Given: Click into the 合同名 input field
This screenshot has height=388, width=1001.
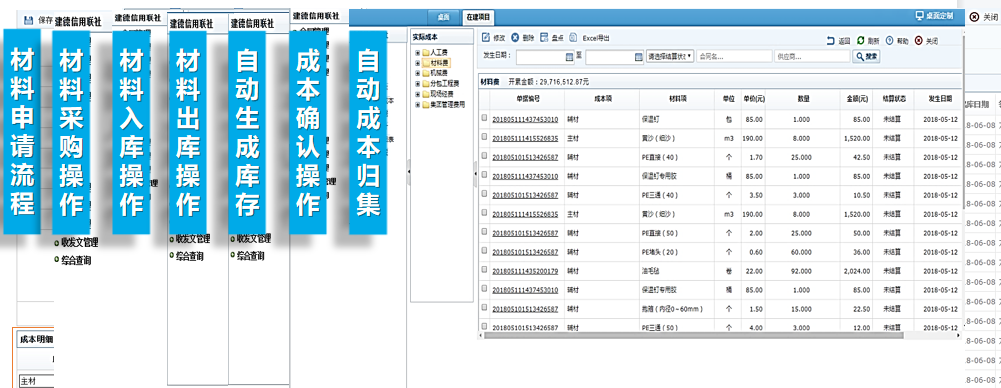Looking at the screenshot, I should tap(735, 56).
